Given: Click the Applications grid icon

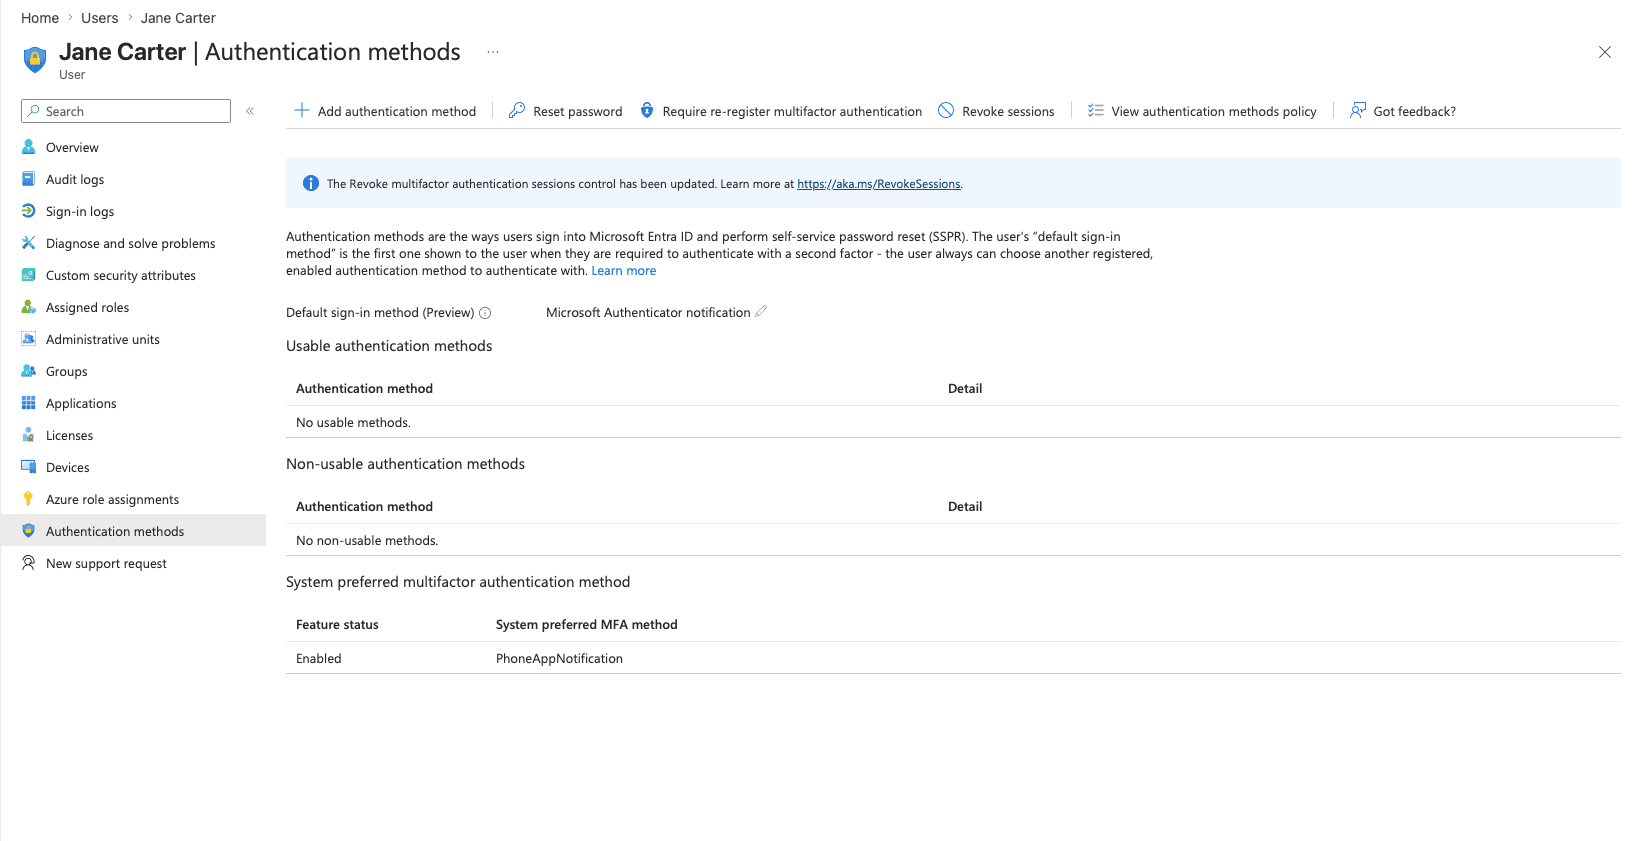Looking at the screenshot, I should [x=29, y=403].
